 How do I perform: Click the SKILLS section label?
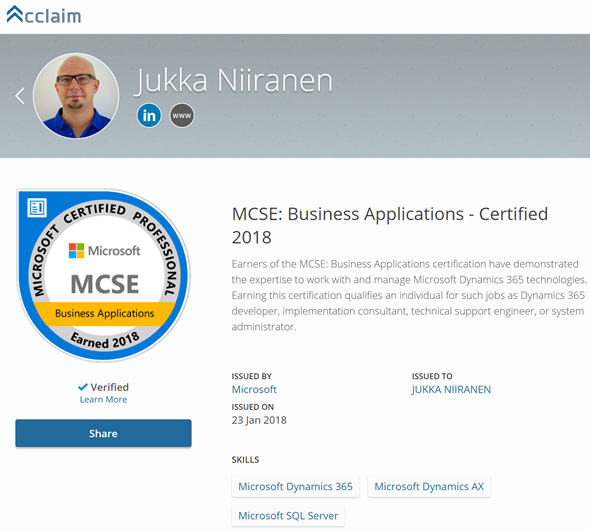tap(245, 459)
